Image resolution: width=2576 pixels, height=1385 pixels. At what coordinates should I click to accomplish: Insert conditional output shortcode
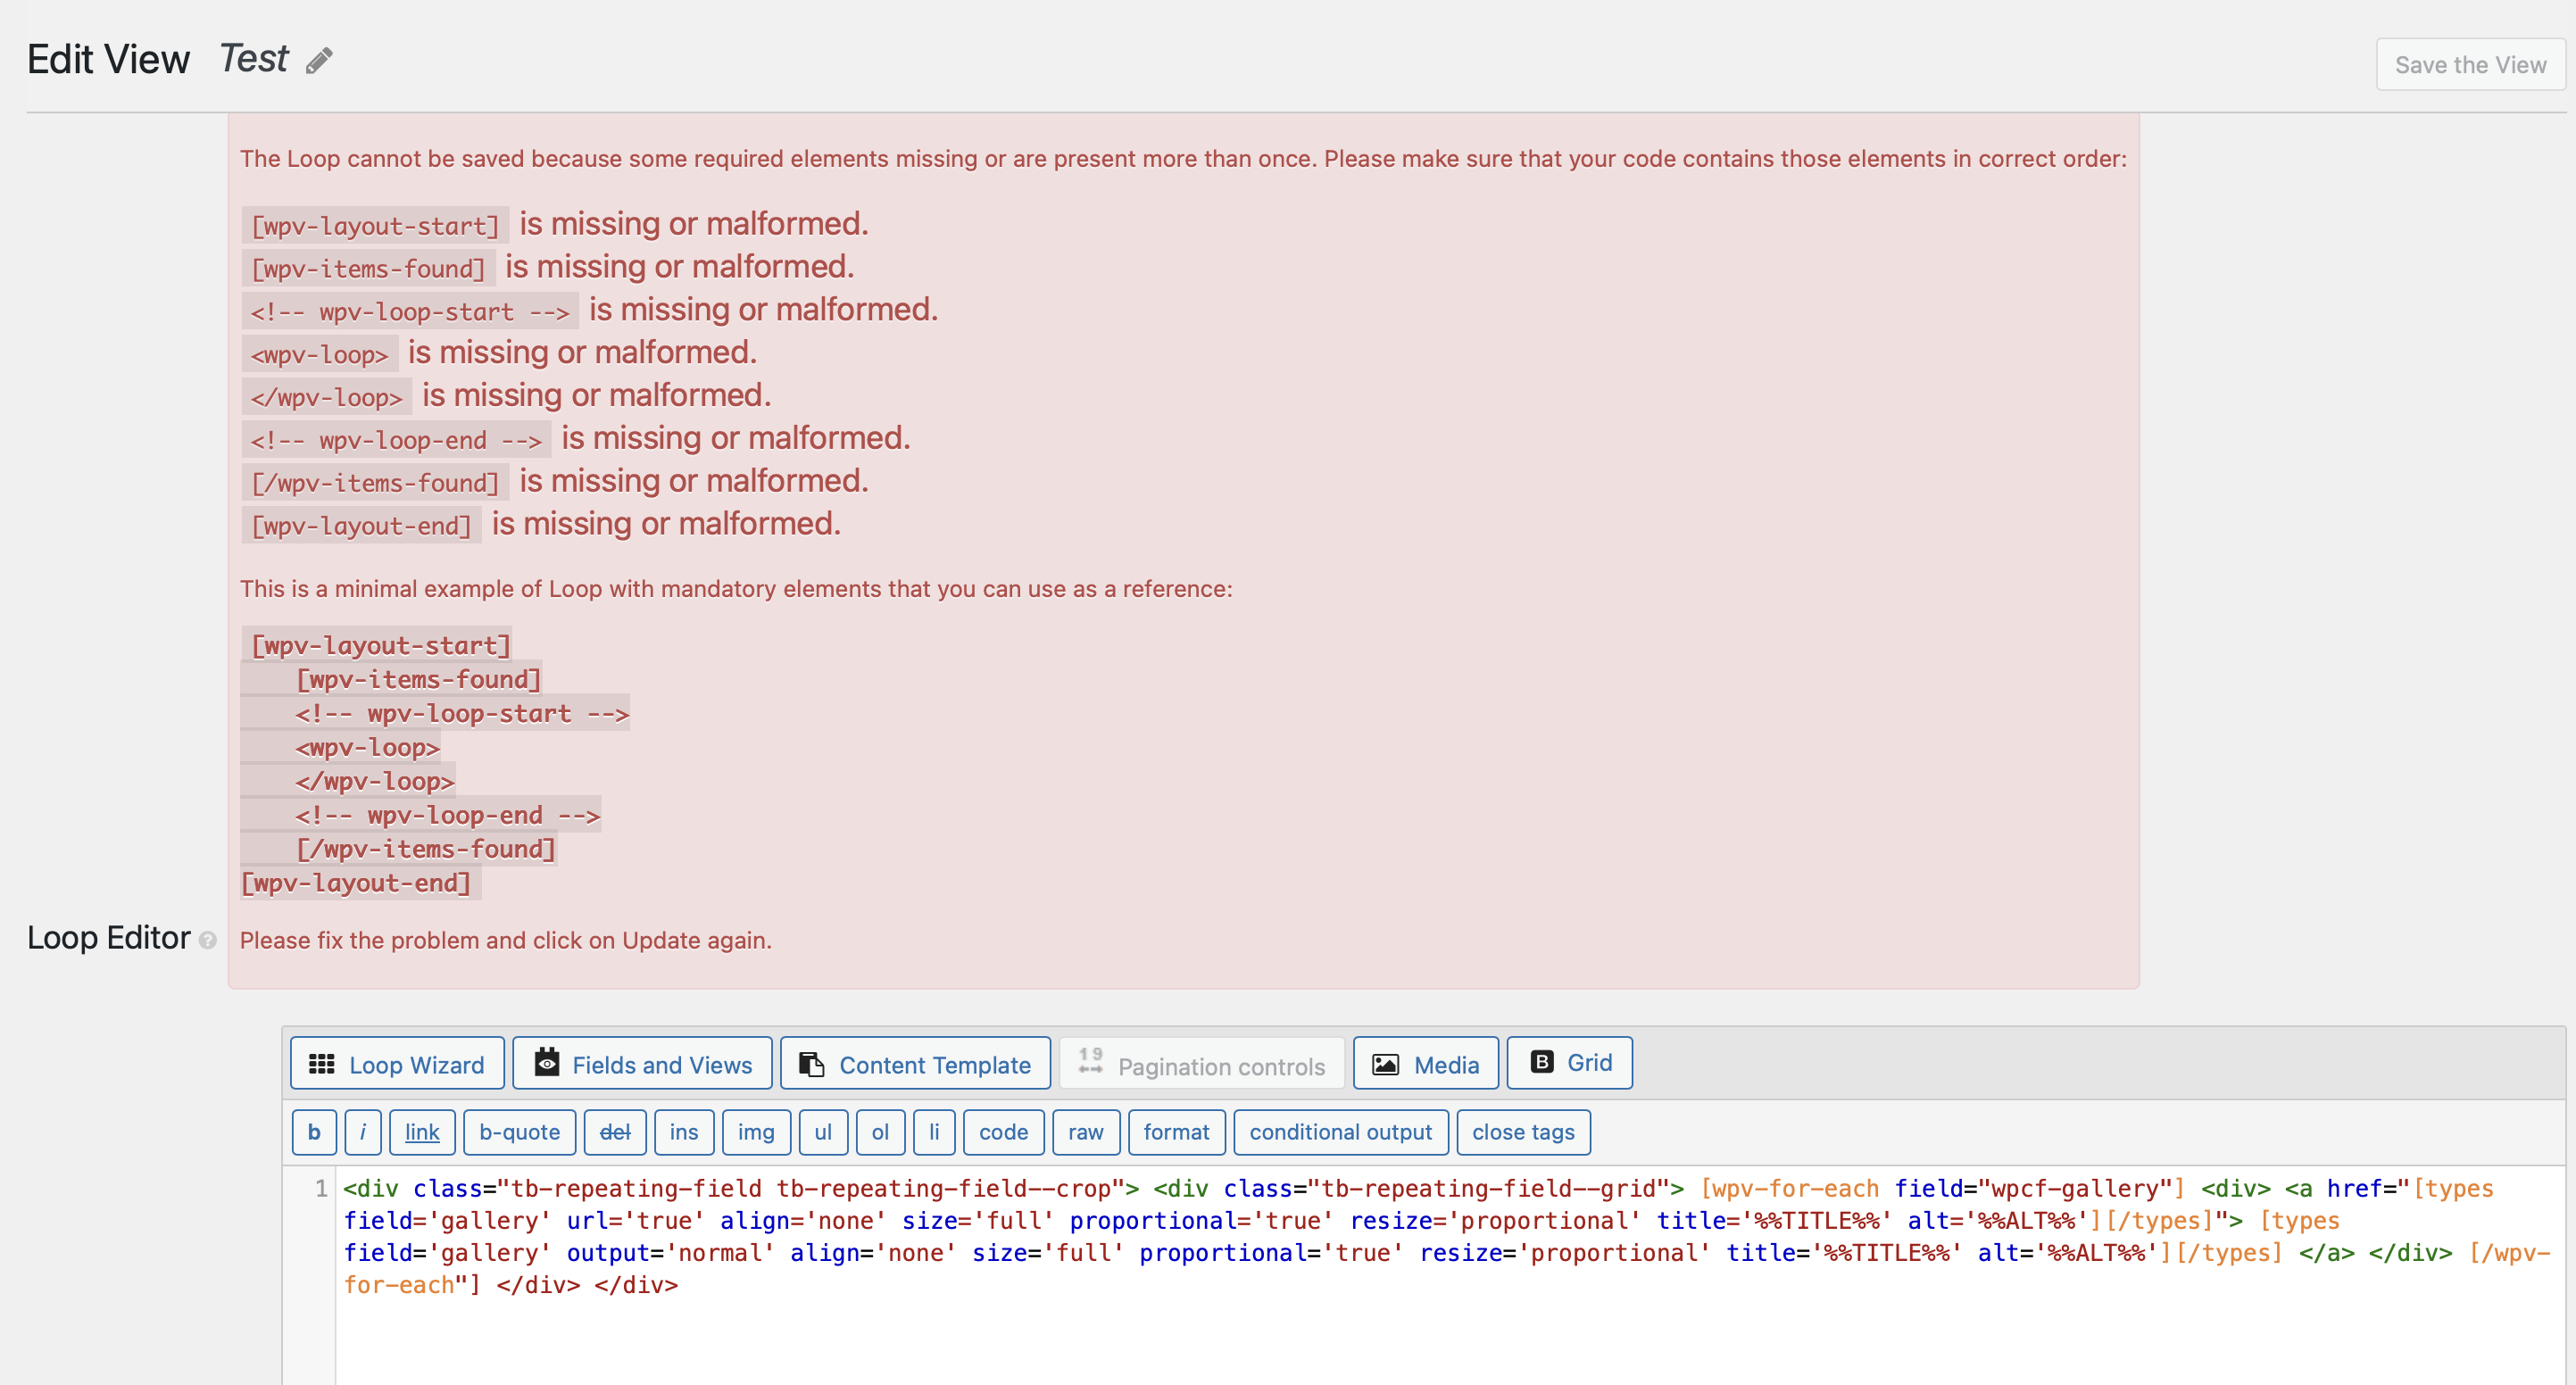1340,1132
